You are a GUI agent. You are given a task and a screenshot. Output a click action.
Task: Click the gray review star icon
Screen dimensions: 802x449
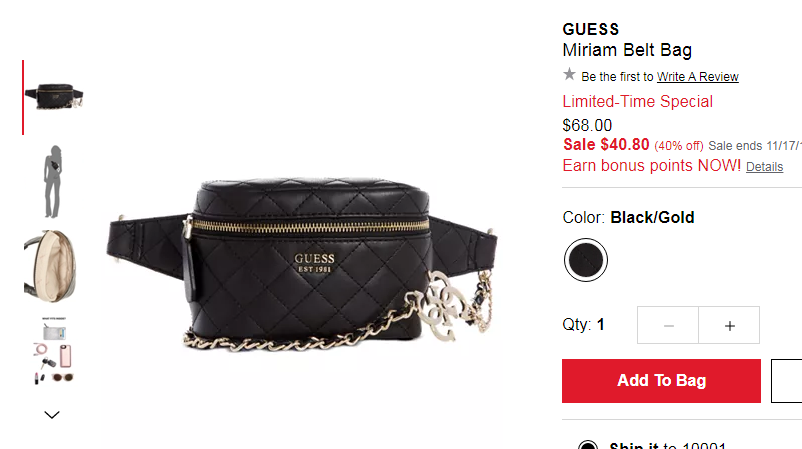(x=569, y=75)
